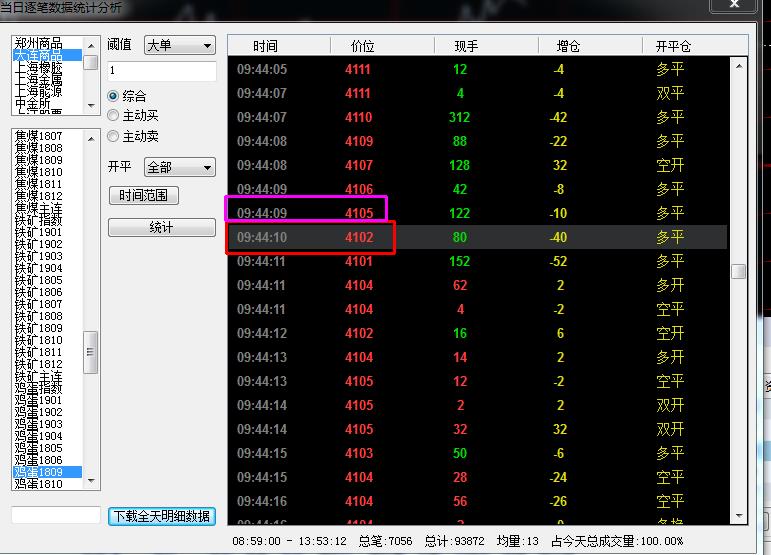The width and height of the screenshot is (771, 555).
Task: Click the 价位 column header
Action: coord(362,46)
